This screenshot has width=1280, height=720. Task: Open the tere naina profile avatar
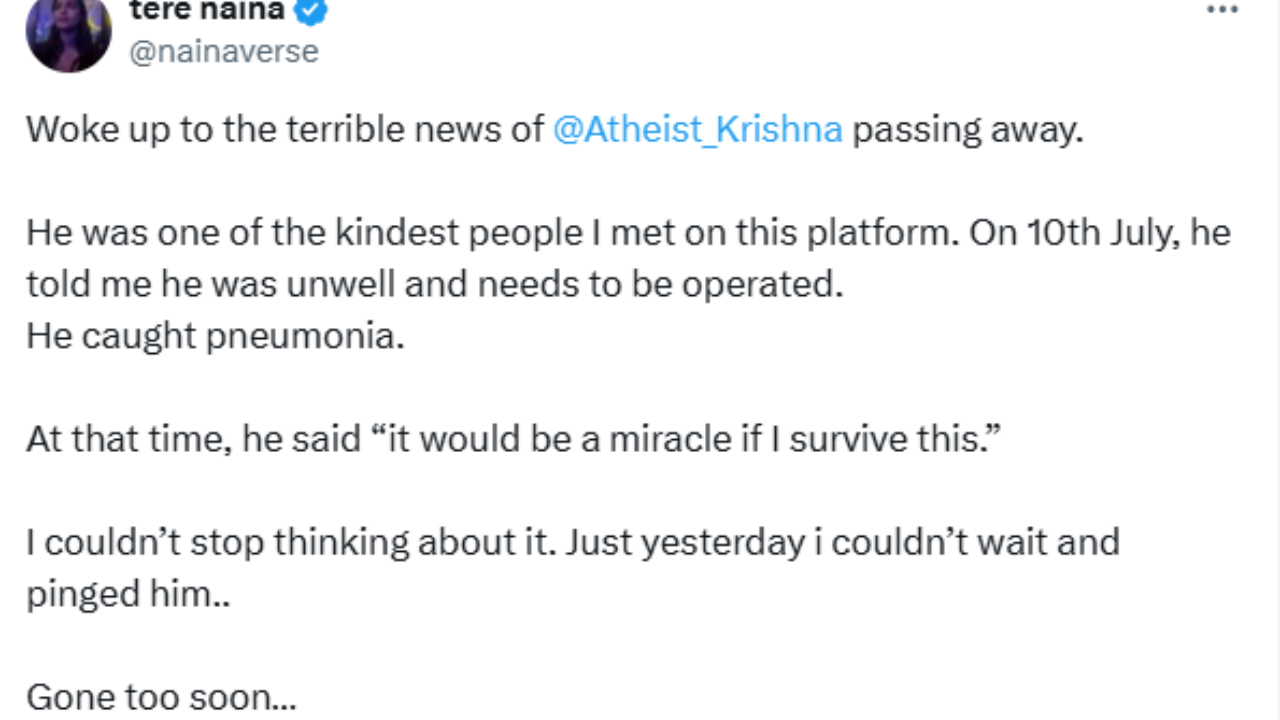click(x=69, y=32)
